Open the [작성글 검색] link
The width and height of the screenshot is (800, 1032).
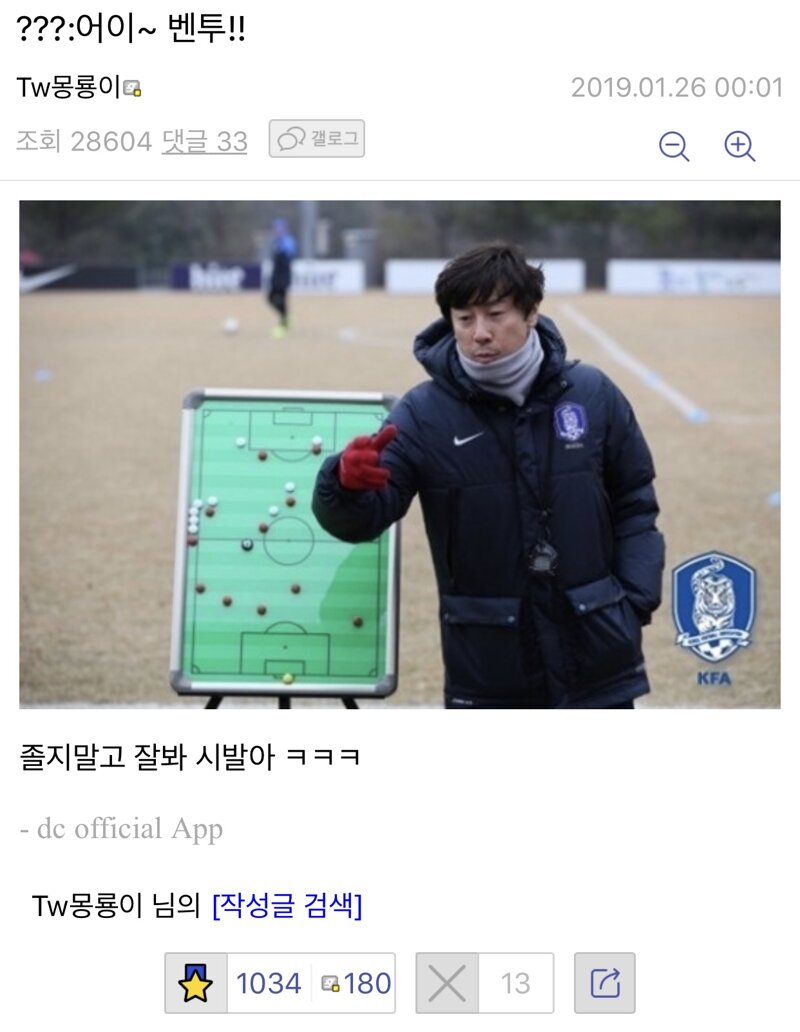click(287, 906)
